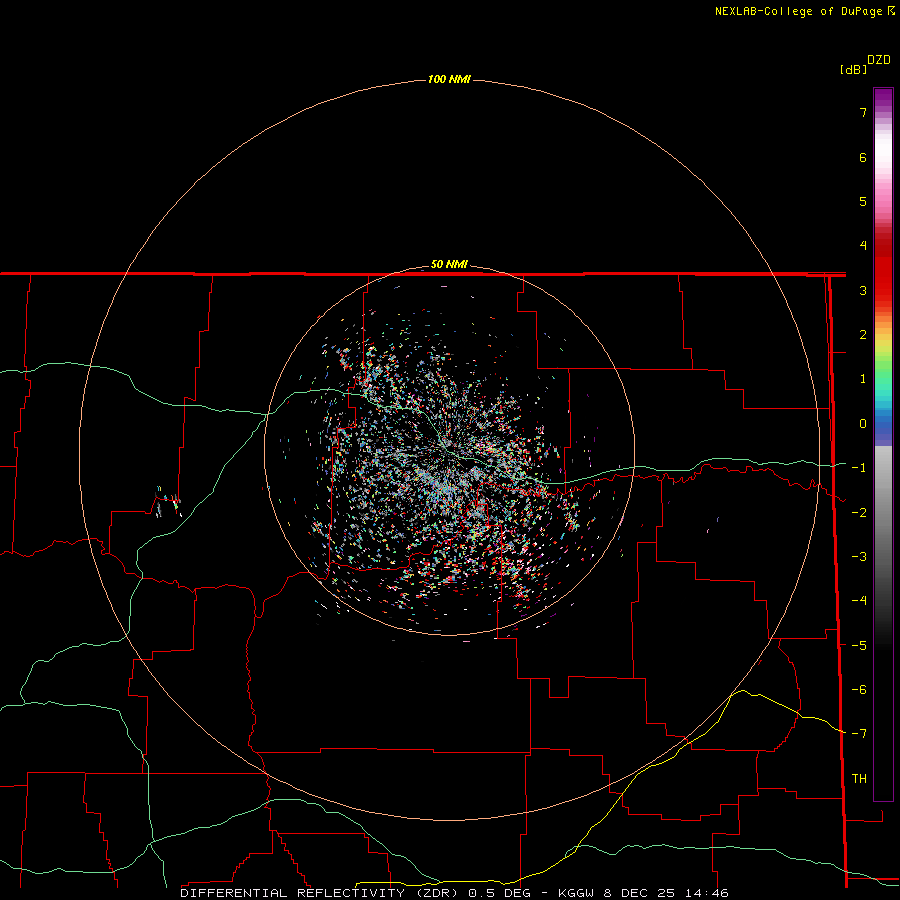Click the NEXLAB-College of DuPage watermark text
The width and height of the screenshot is (900, 900).
pyautogui.click(x=804, y=11)
